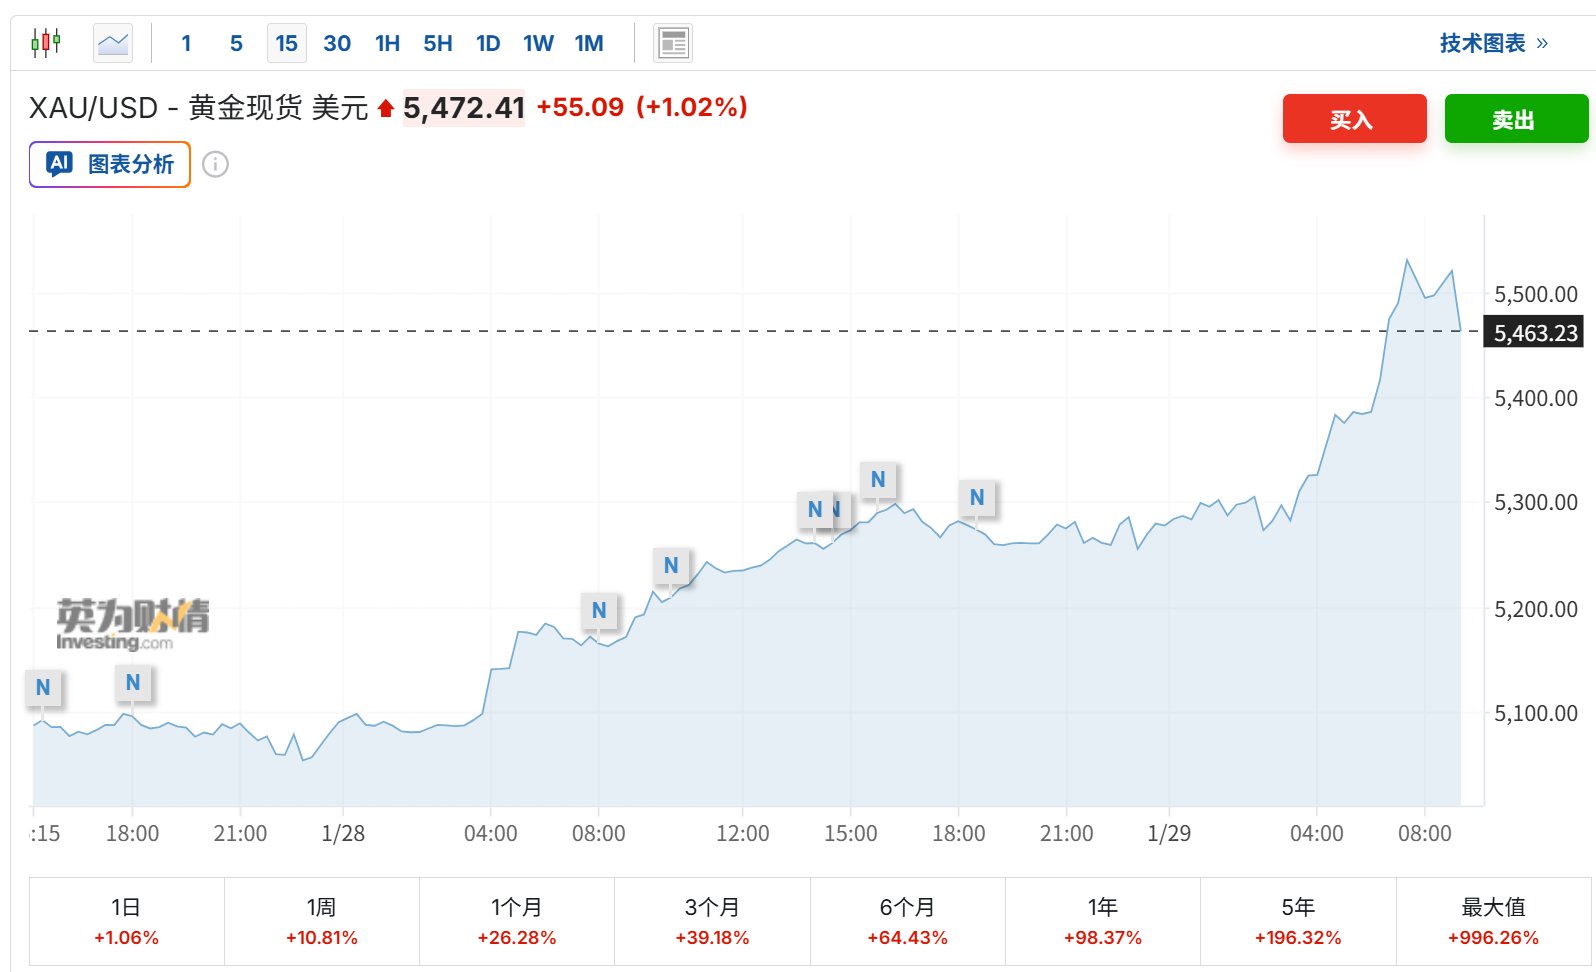The width and height of the screenshot is (1596, 972).
Task: Choose the 1D daily interval
Action: coord(488,43)
